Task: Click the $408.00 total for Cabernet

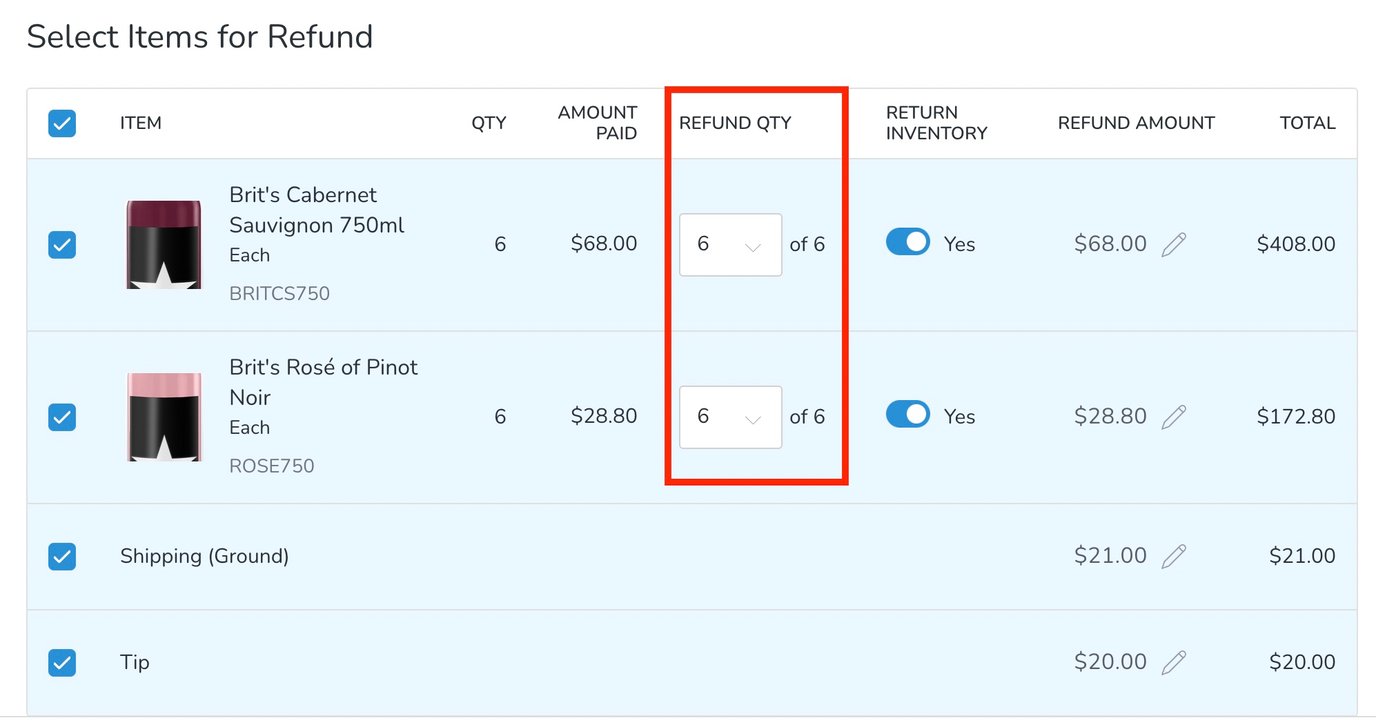Action: click(x=1296, y=244)
